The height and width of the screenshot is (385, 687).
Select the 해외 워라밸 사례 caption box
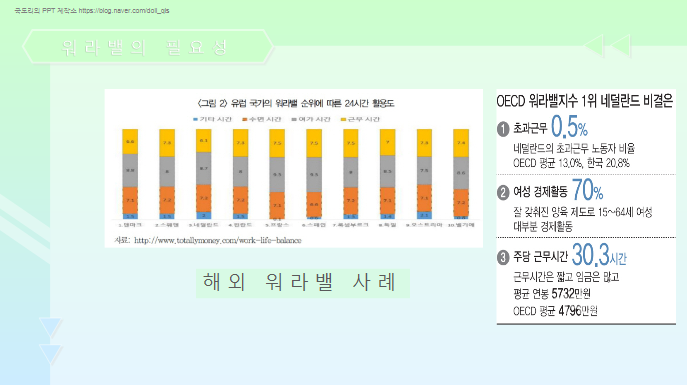303,283
